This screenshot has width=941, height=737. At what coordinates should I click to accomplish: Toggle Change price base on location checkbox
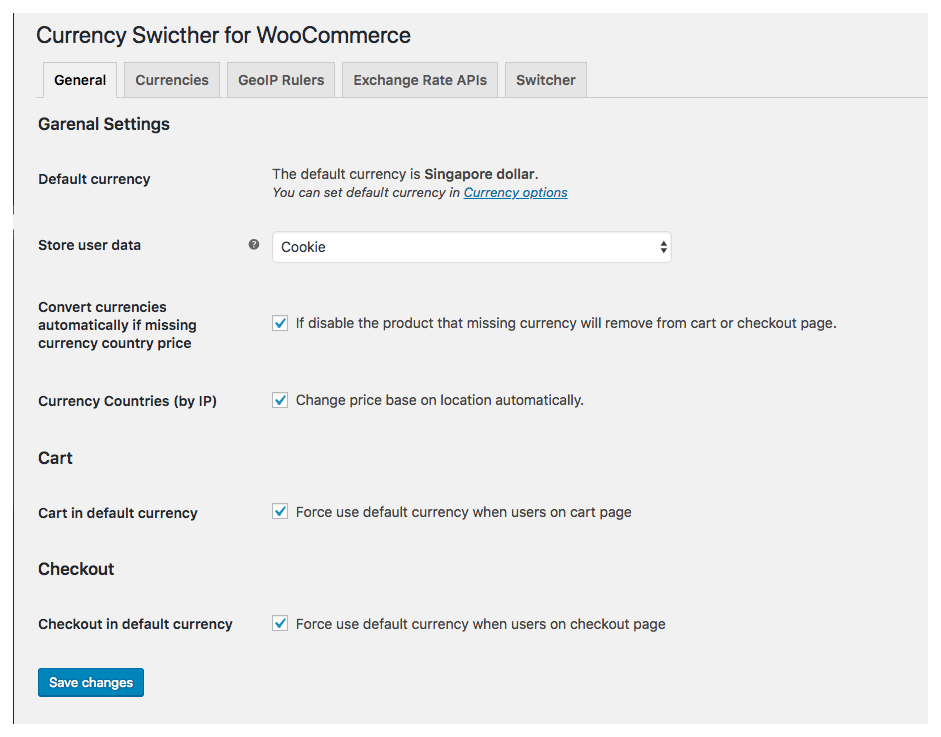pyautogui.click(x=280, y=400)
